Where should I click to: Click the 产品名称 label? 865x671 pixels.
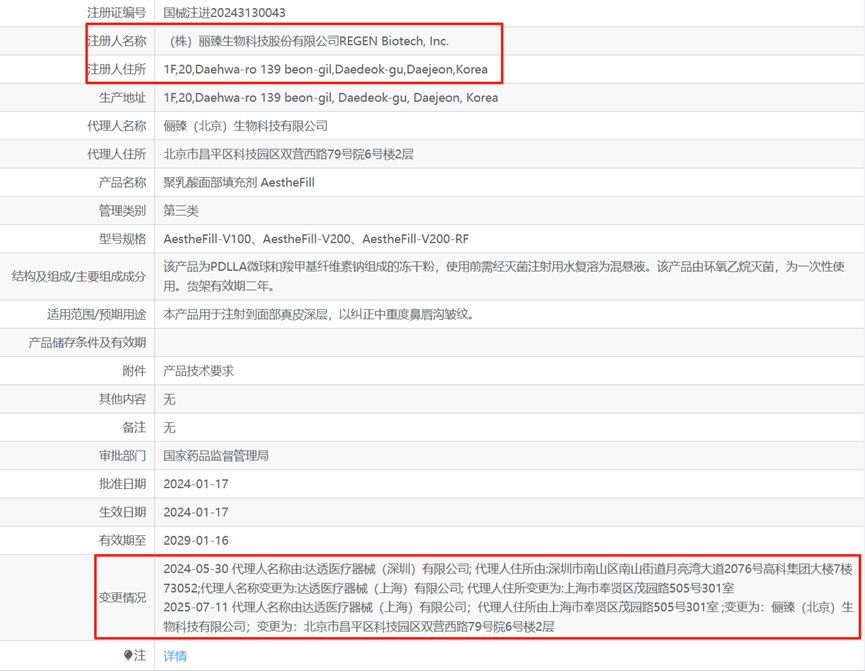[x=122, y=182]
